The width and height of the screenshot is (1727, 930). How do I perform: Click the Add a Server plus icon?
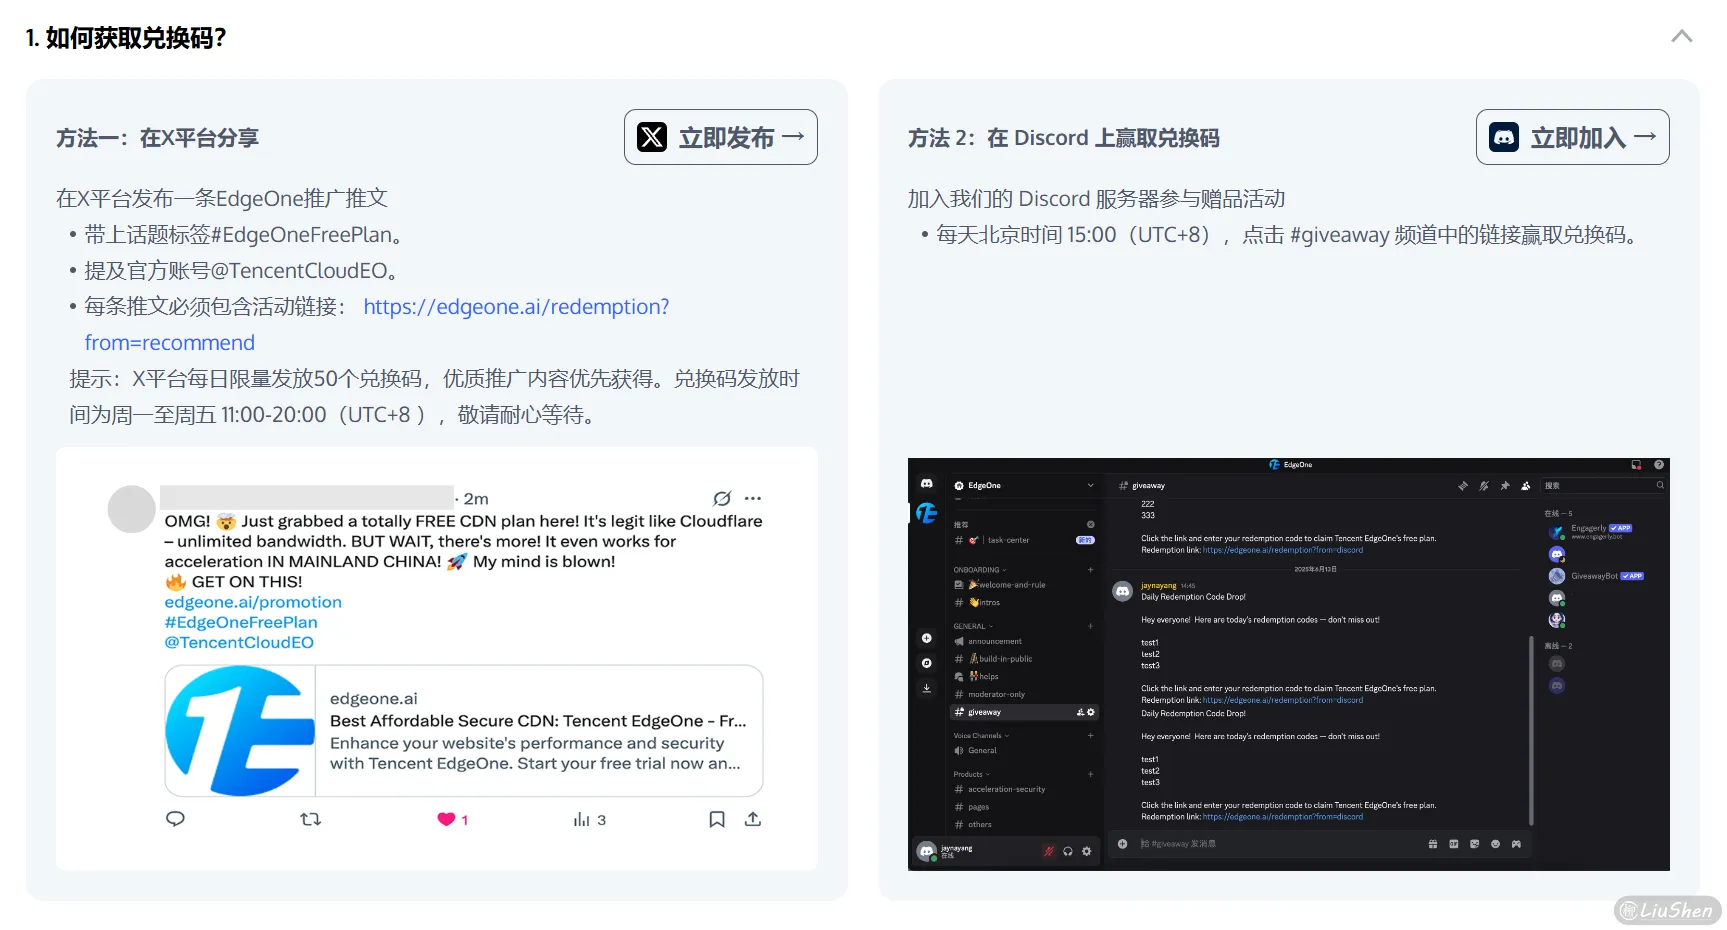(x=926, y=638)
